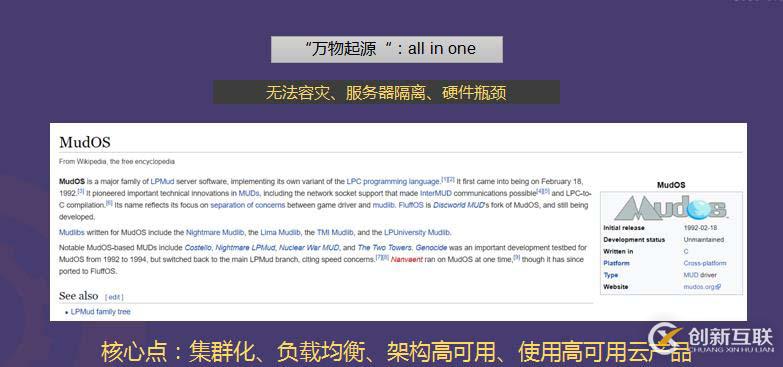Click the infobox title MudOS above logo
The height and width of the screenshot is (367, 783).
pos(671,185)
